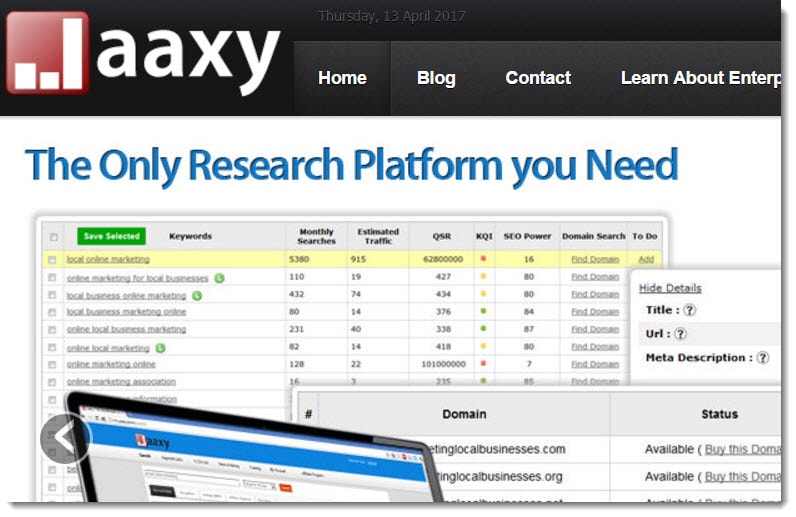
Task: Check the box for online marketing for local businesses
Action: click(x=52, y=278)
